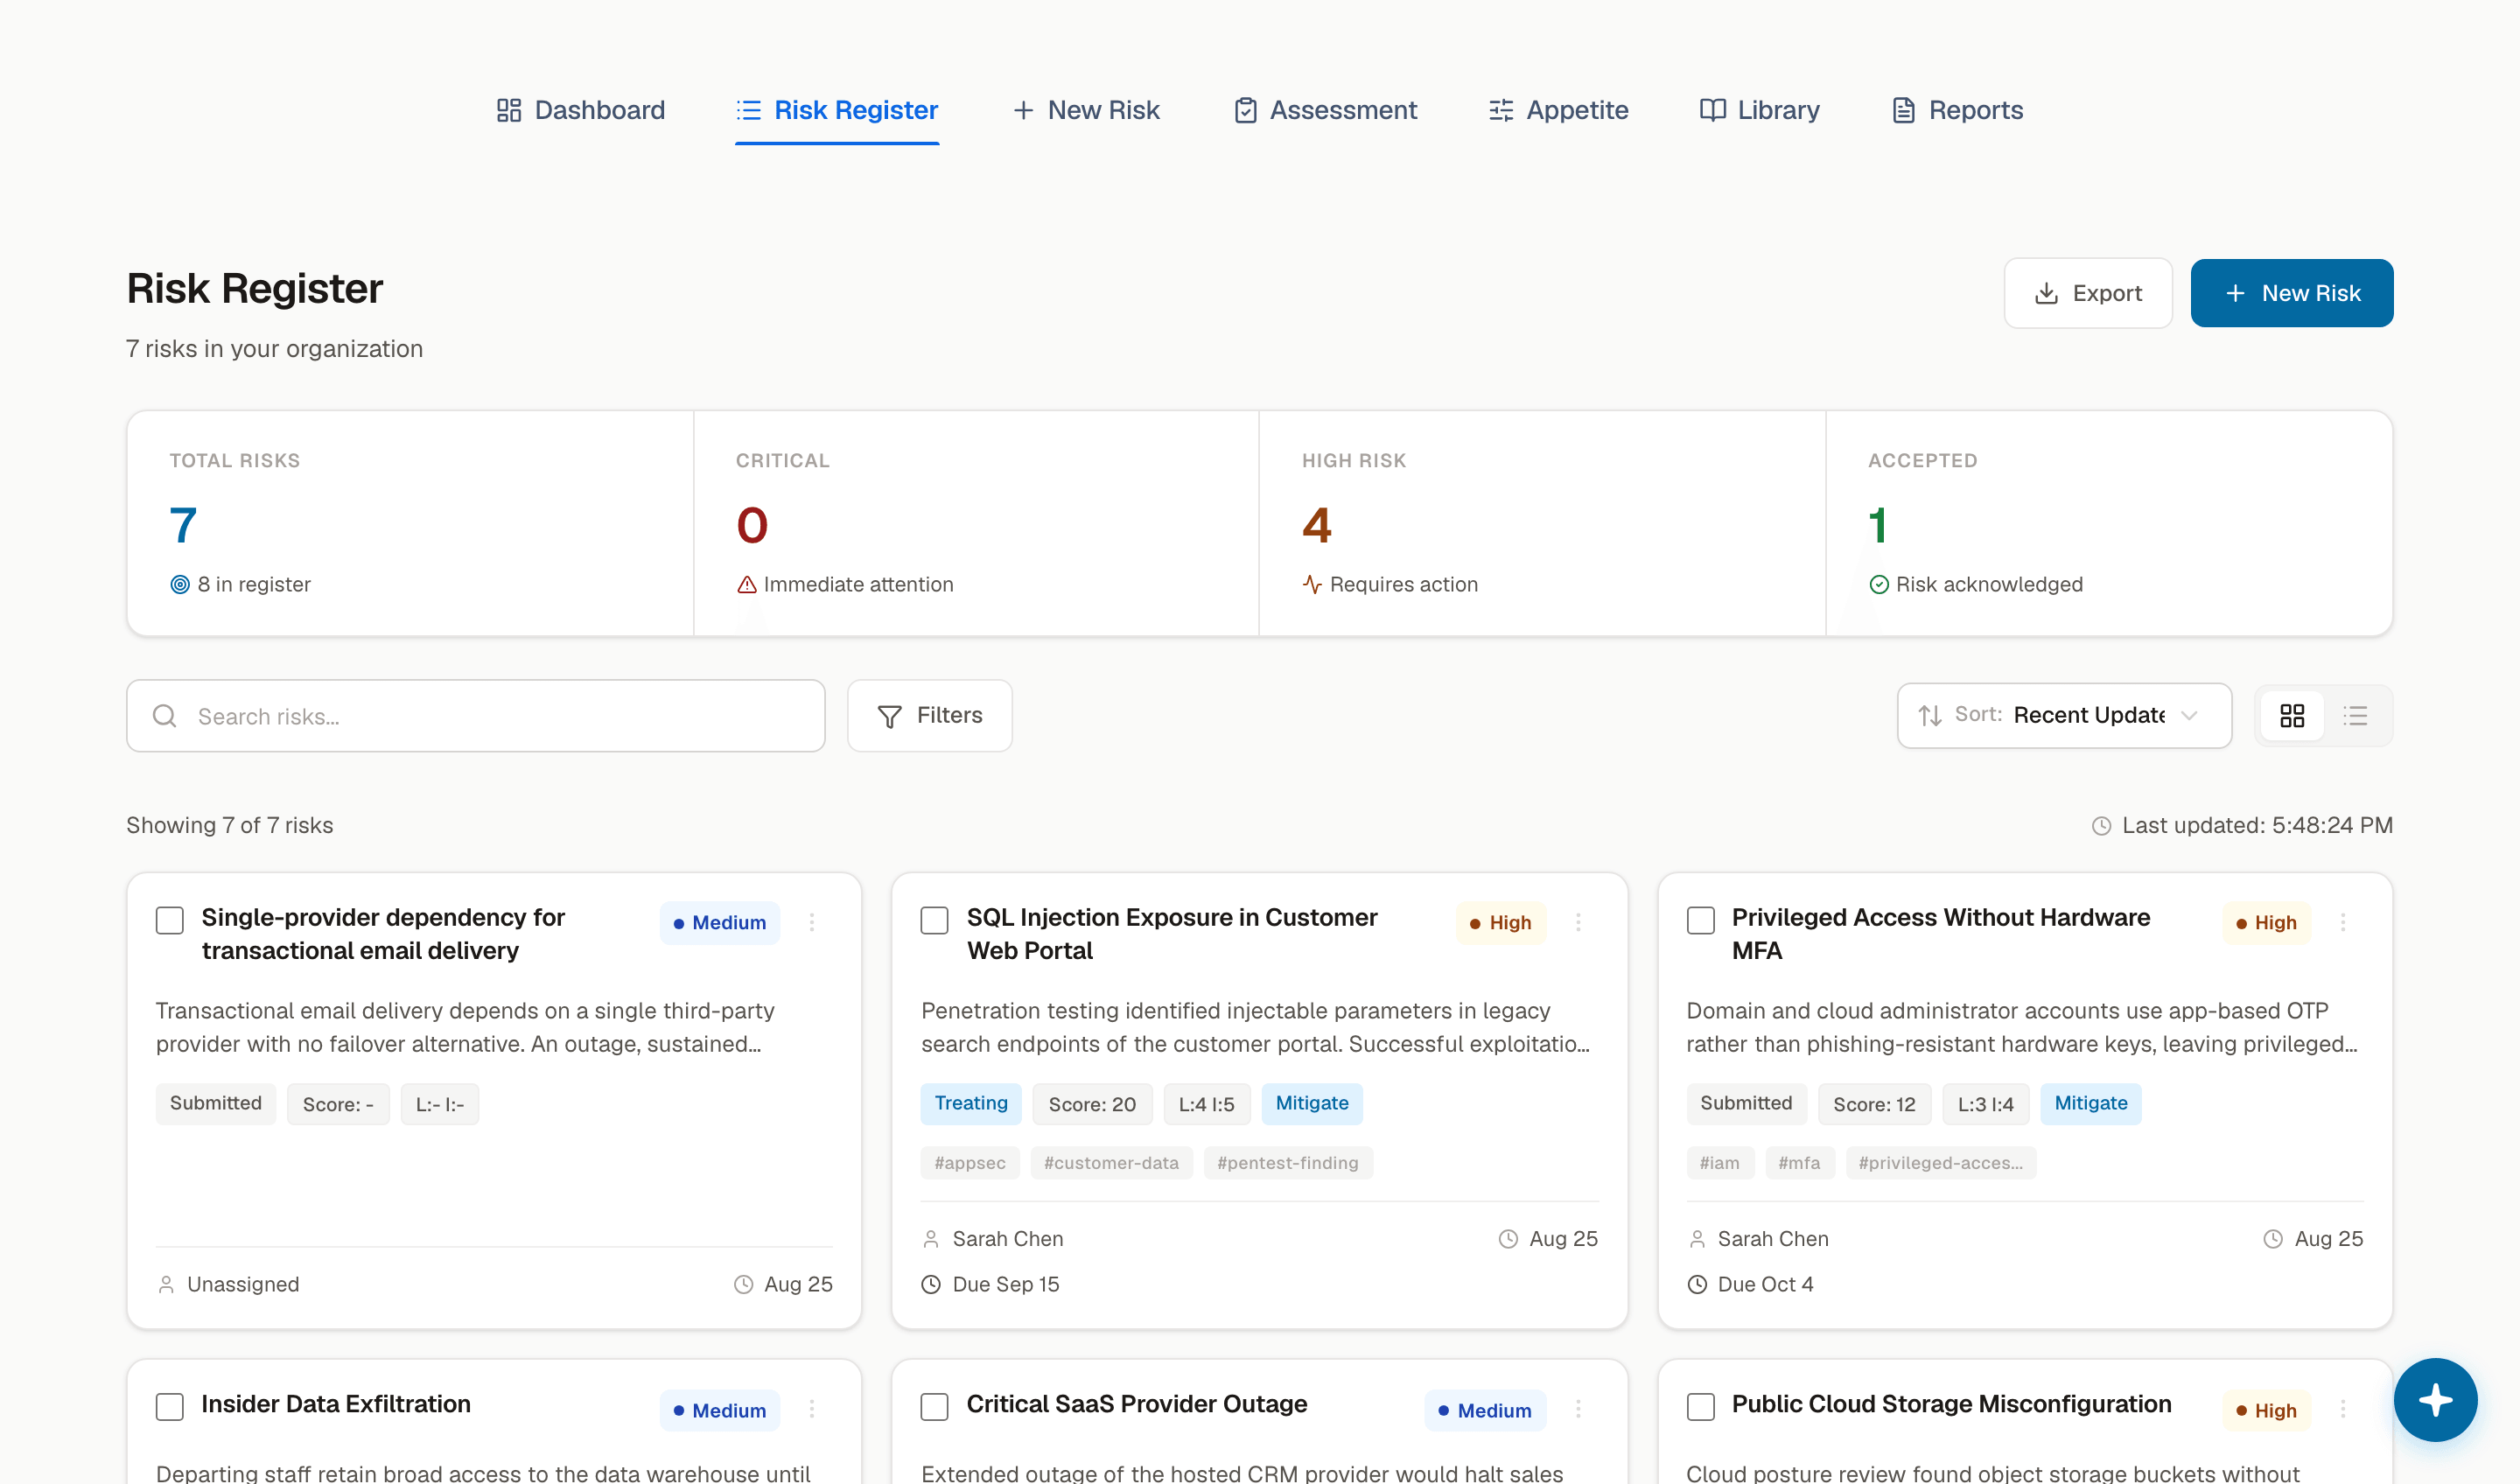Click the High badge on SQL Injection Exposure

1501,923
